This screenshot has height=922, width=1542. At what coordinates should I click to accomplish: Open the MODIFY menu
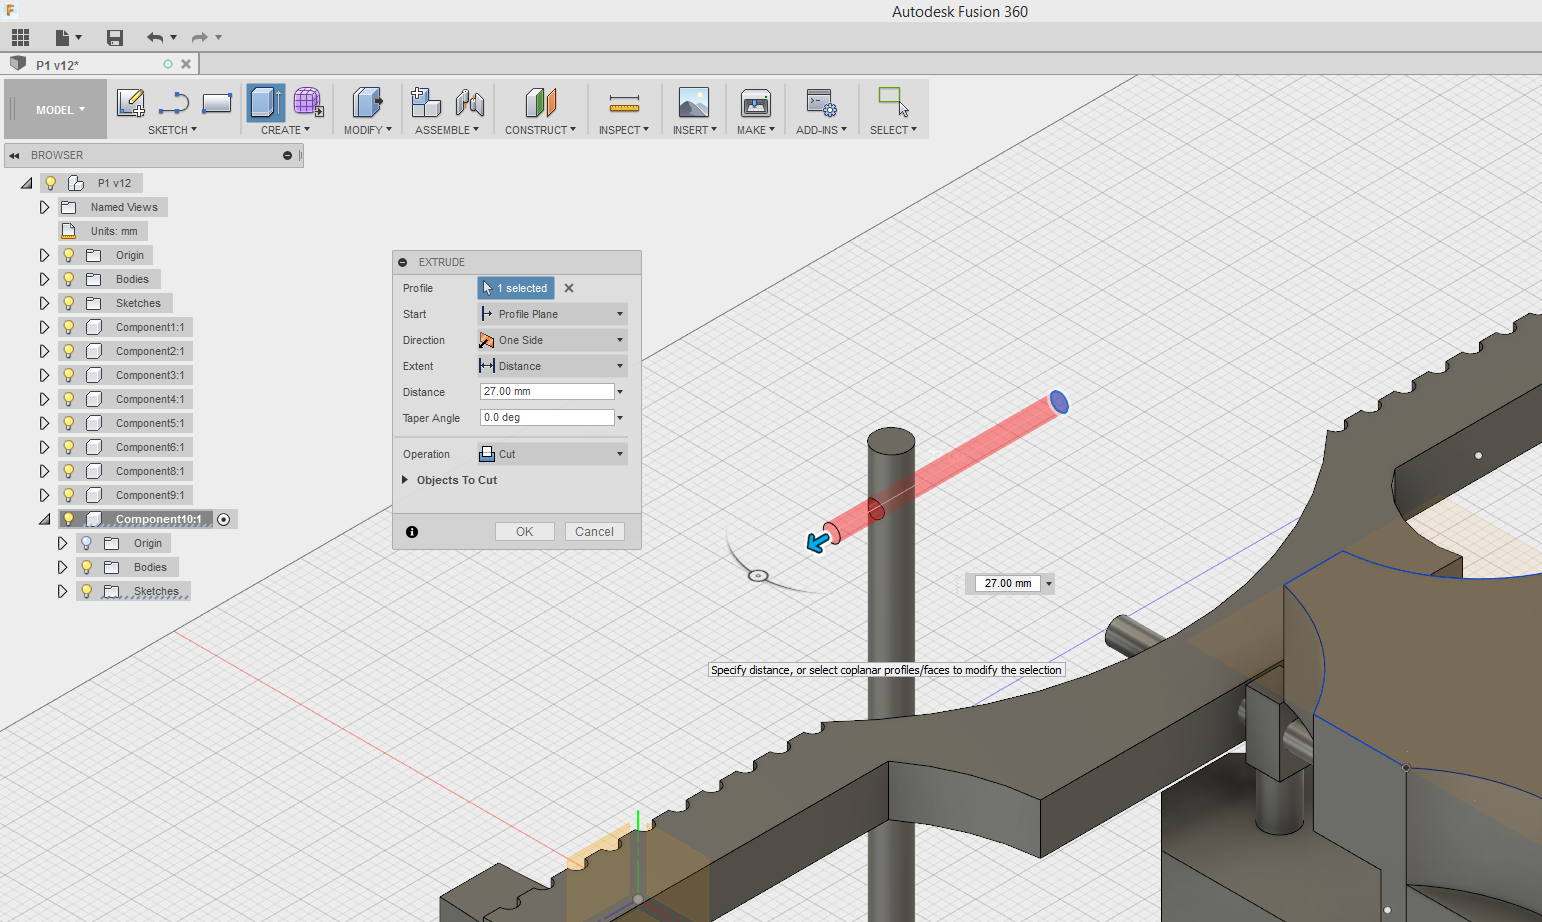click(367, 130)
